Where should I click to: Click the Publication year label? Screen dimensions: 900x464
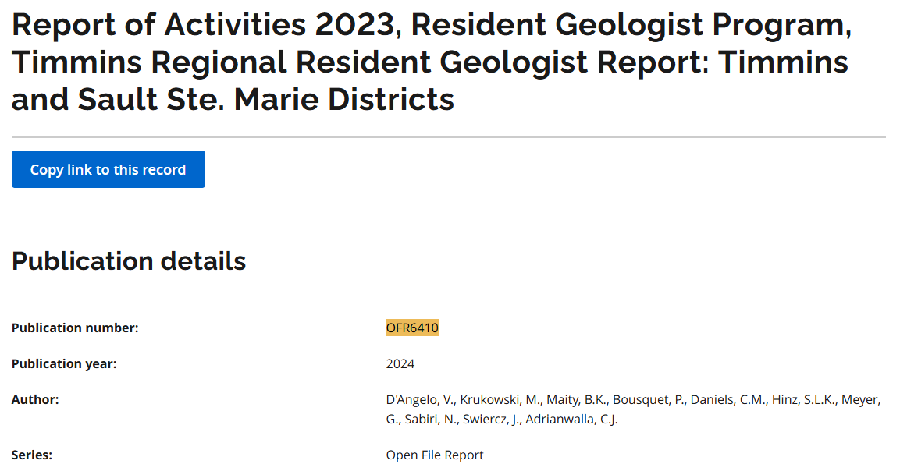(64, 363)
